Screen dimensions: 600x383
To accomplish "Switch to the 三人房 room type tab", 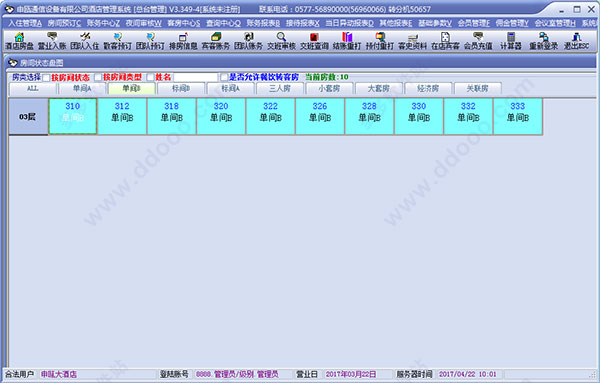I will click(x=280, y=88).
